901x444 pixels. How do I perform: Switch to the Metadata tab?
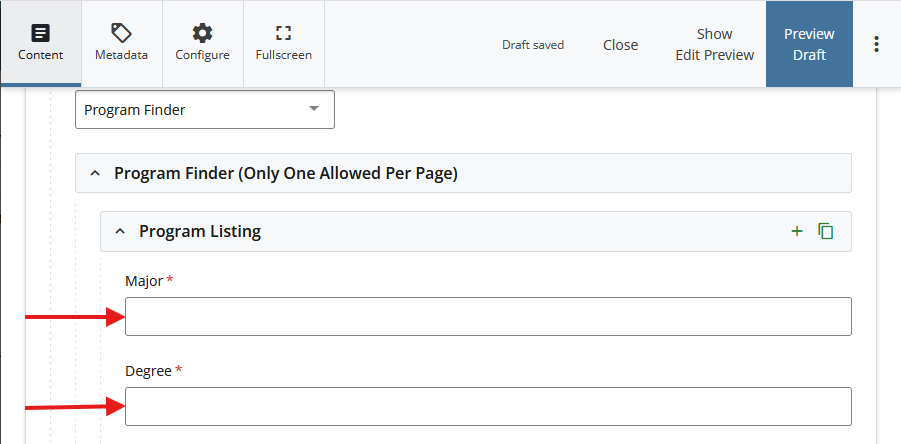[121, 43]
